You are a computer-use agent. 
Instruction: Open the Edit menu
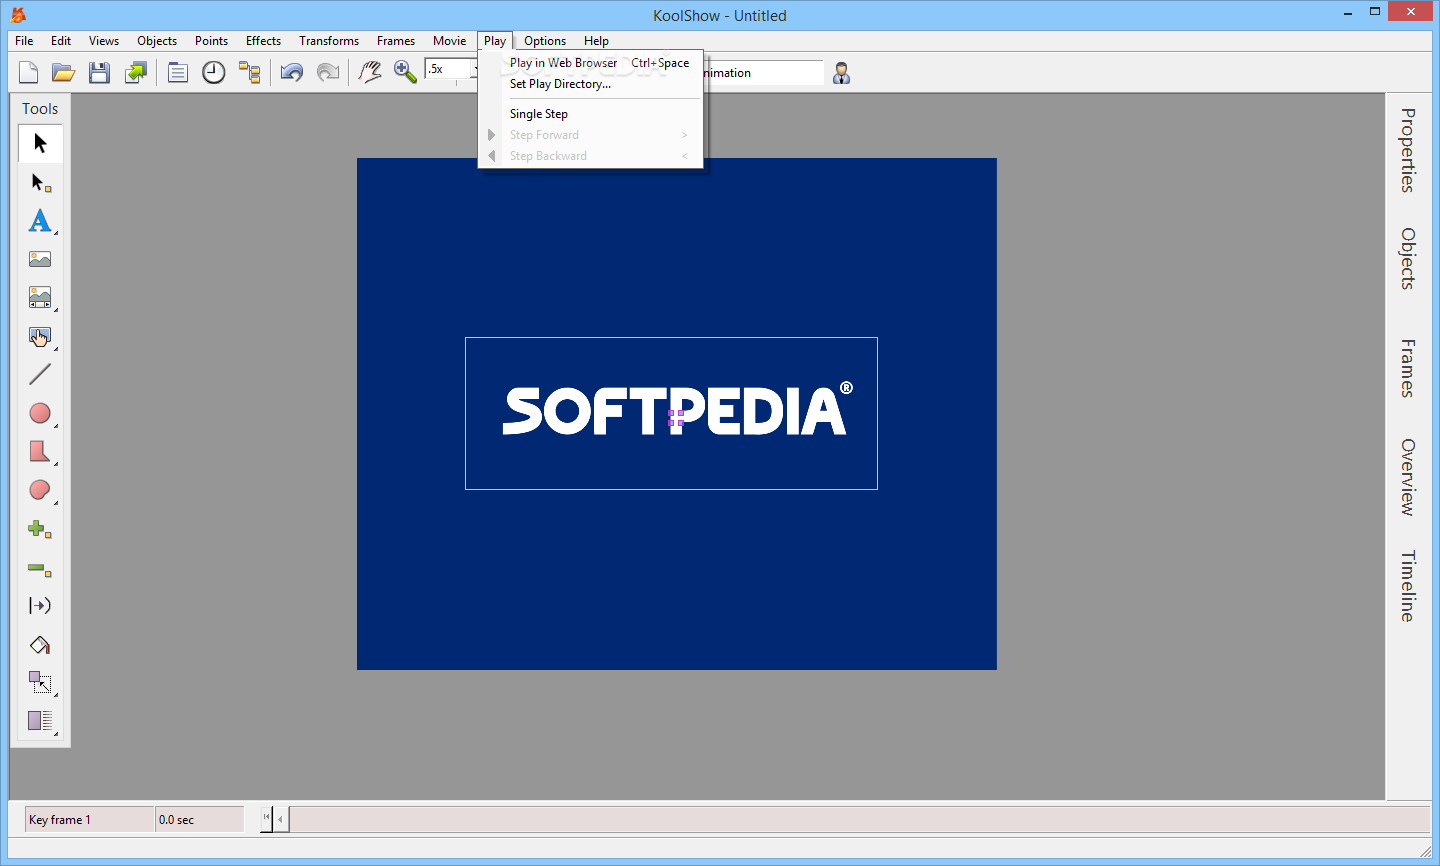click(x=61, y=41)
